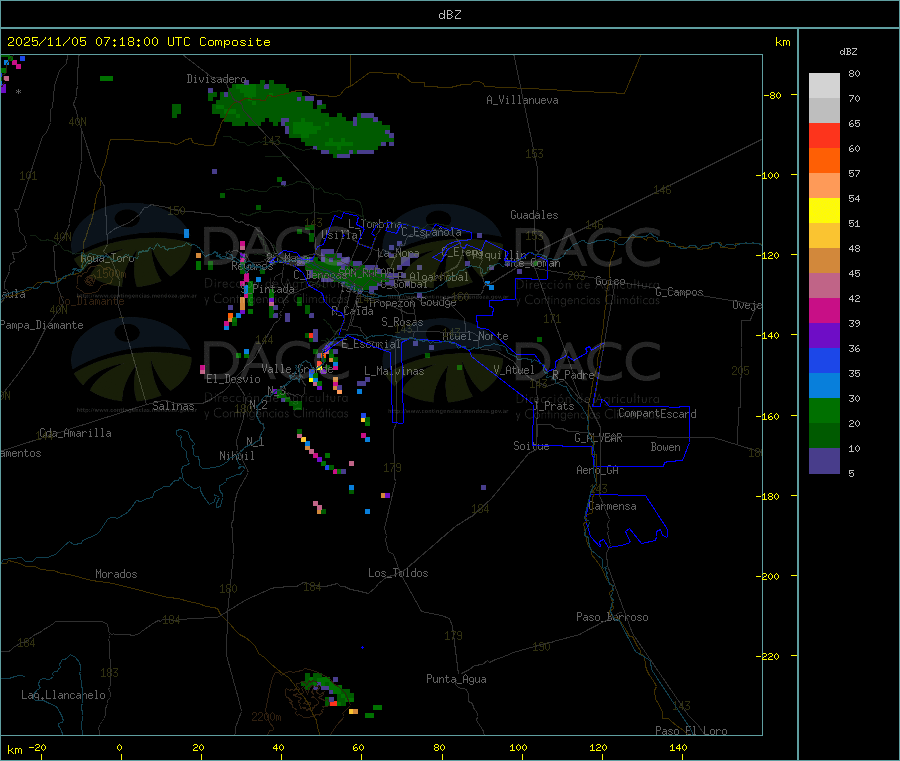Image resolution: width=900 pixels, height=761 pixels.
Task: Click the El_Desvio location label
Action: [233, 379]
